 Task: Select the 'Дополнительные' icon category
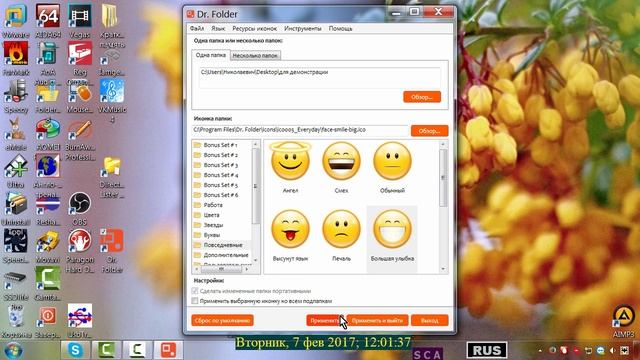click(221, 255)
